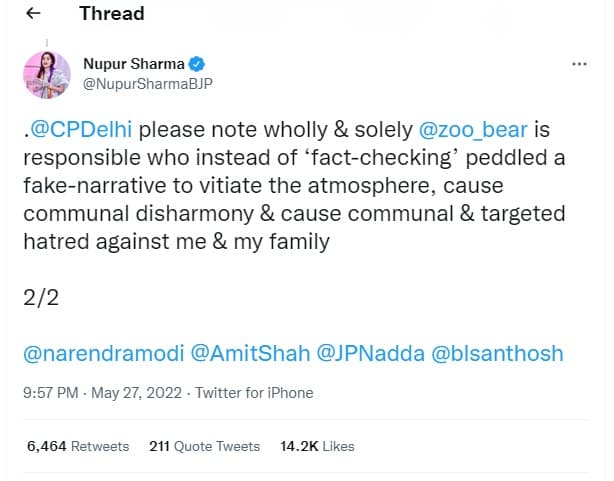The image size is (614, 481).
Task: Open the @blsanthosh mention
Action: 497,353
